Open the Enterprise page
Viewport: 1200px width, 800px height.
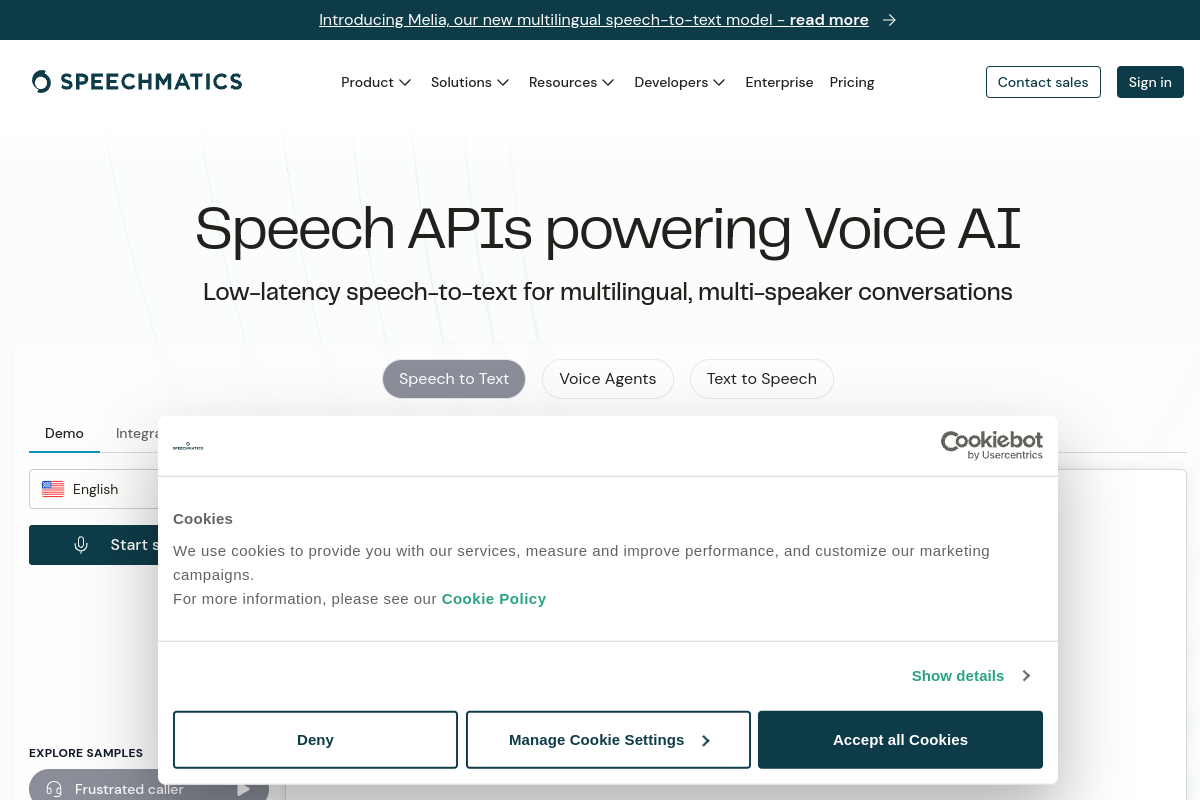(x=779, y=82)
